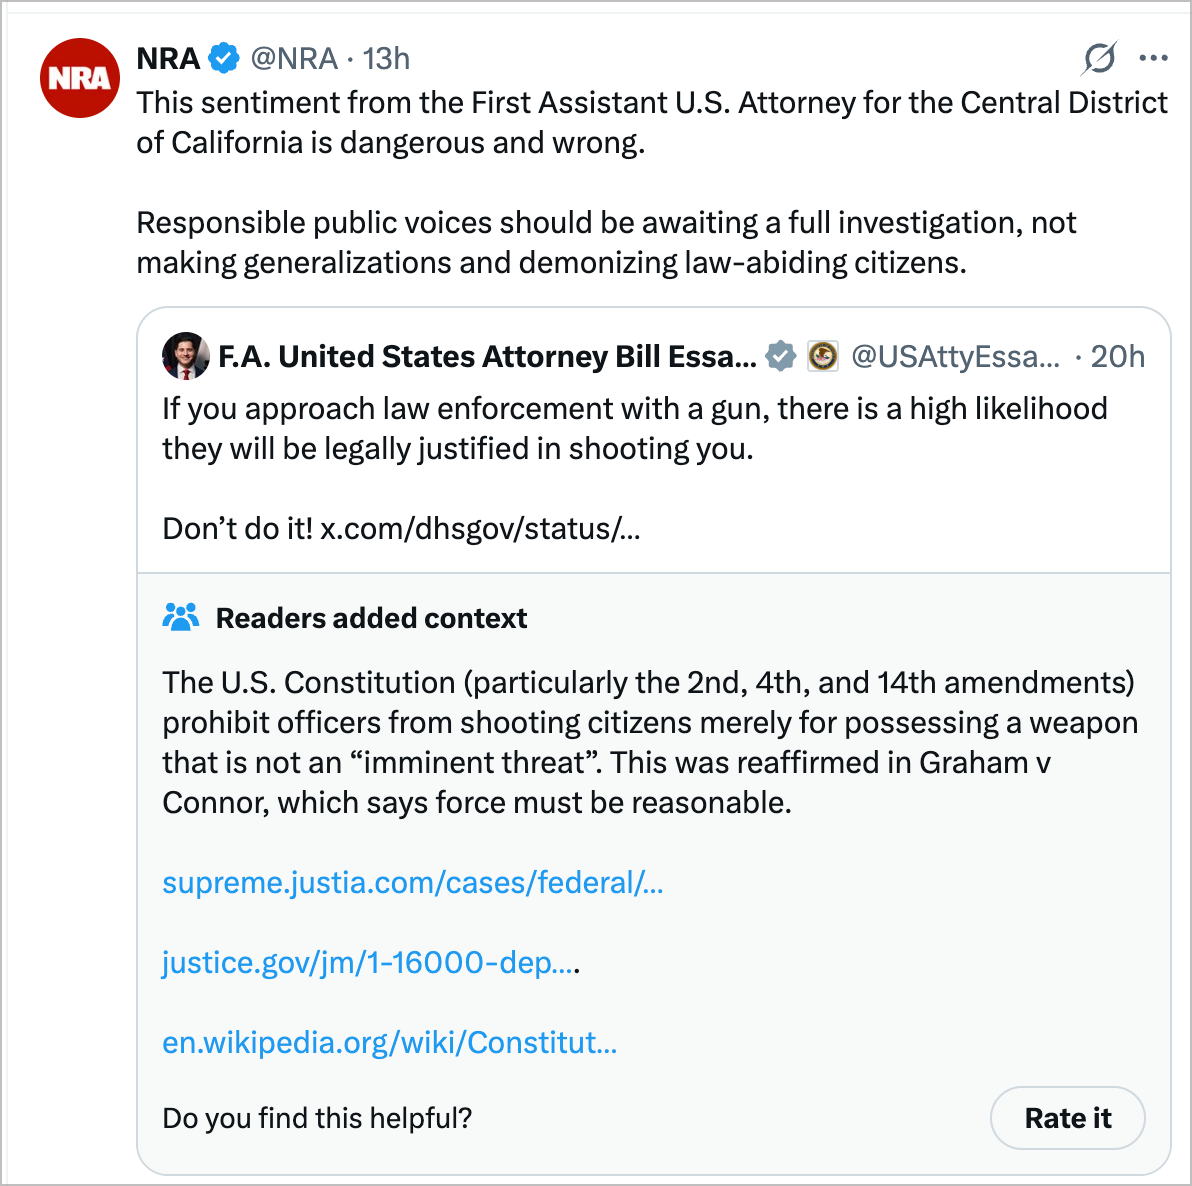Viewport: 1192px width, 1186px height.
Task: Click the NRA profile avatar
Action: (x=80, y=78)
